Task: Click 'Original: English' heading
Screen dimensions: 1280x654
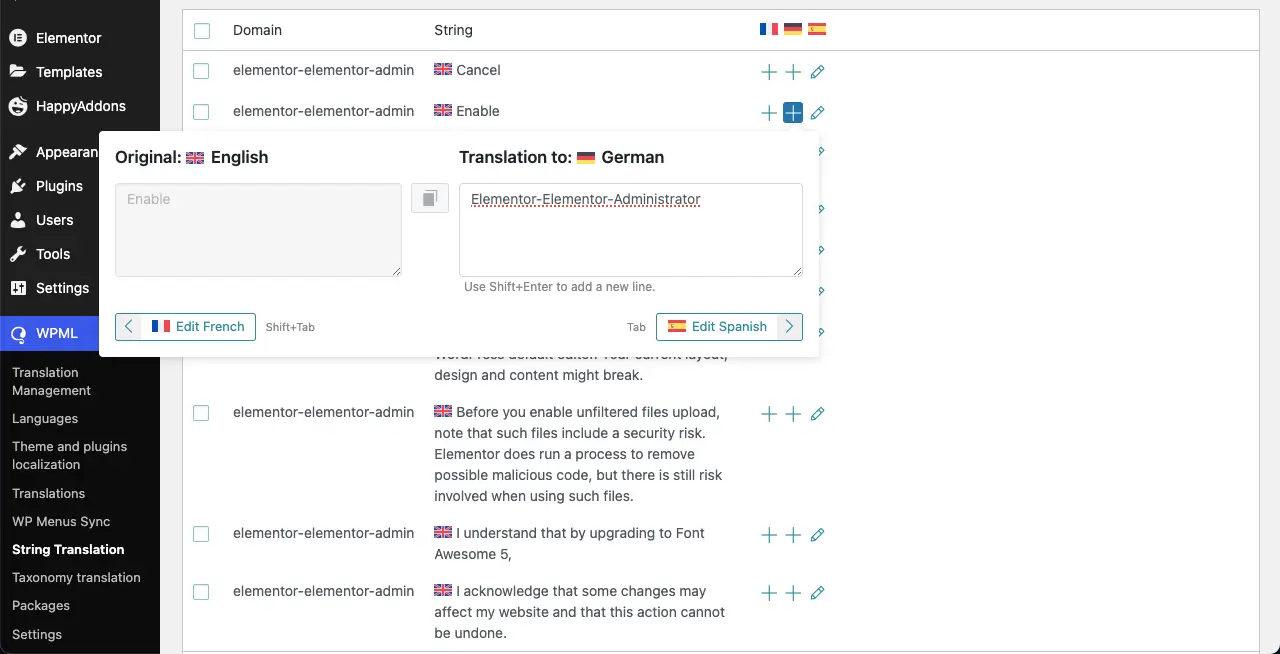Action: pos(192,157)
